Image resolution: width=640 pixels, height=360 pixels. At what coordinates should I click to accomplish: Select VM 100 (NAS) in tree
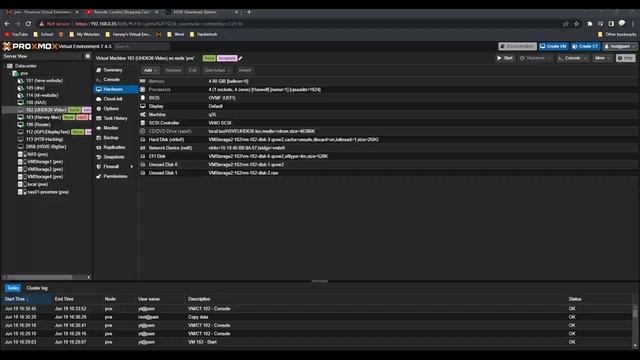click(x=36, y=103)
